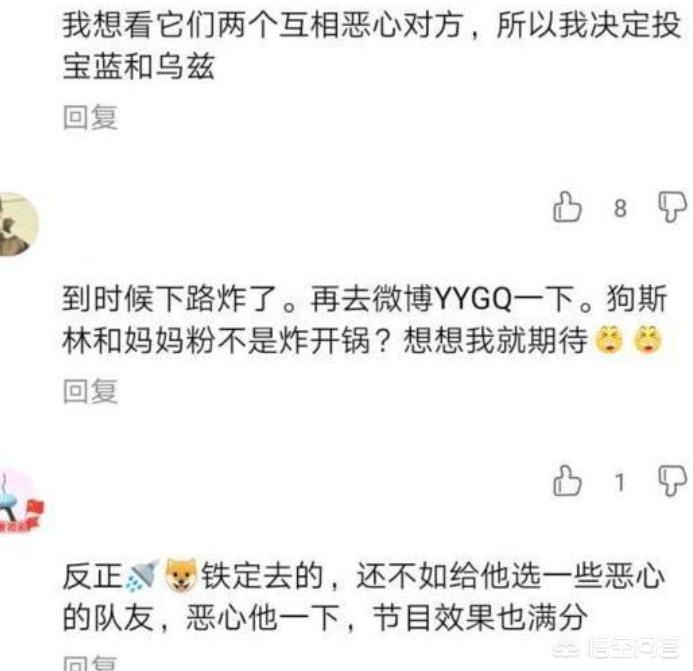
Task: Open the second commenter's avatar
Action: [x=18, y=225]
